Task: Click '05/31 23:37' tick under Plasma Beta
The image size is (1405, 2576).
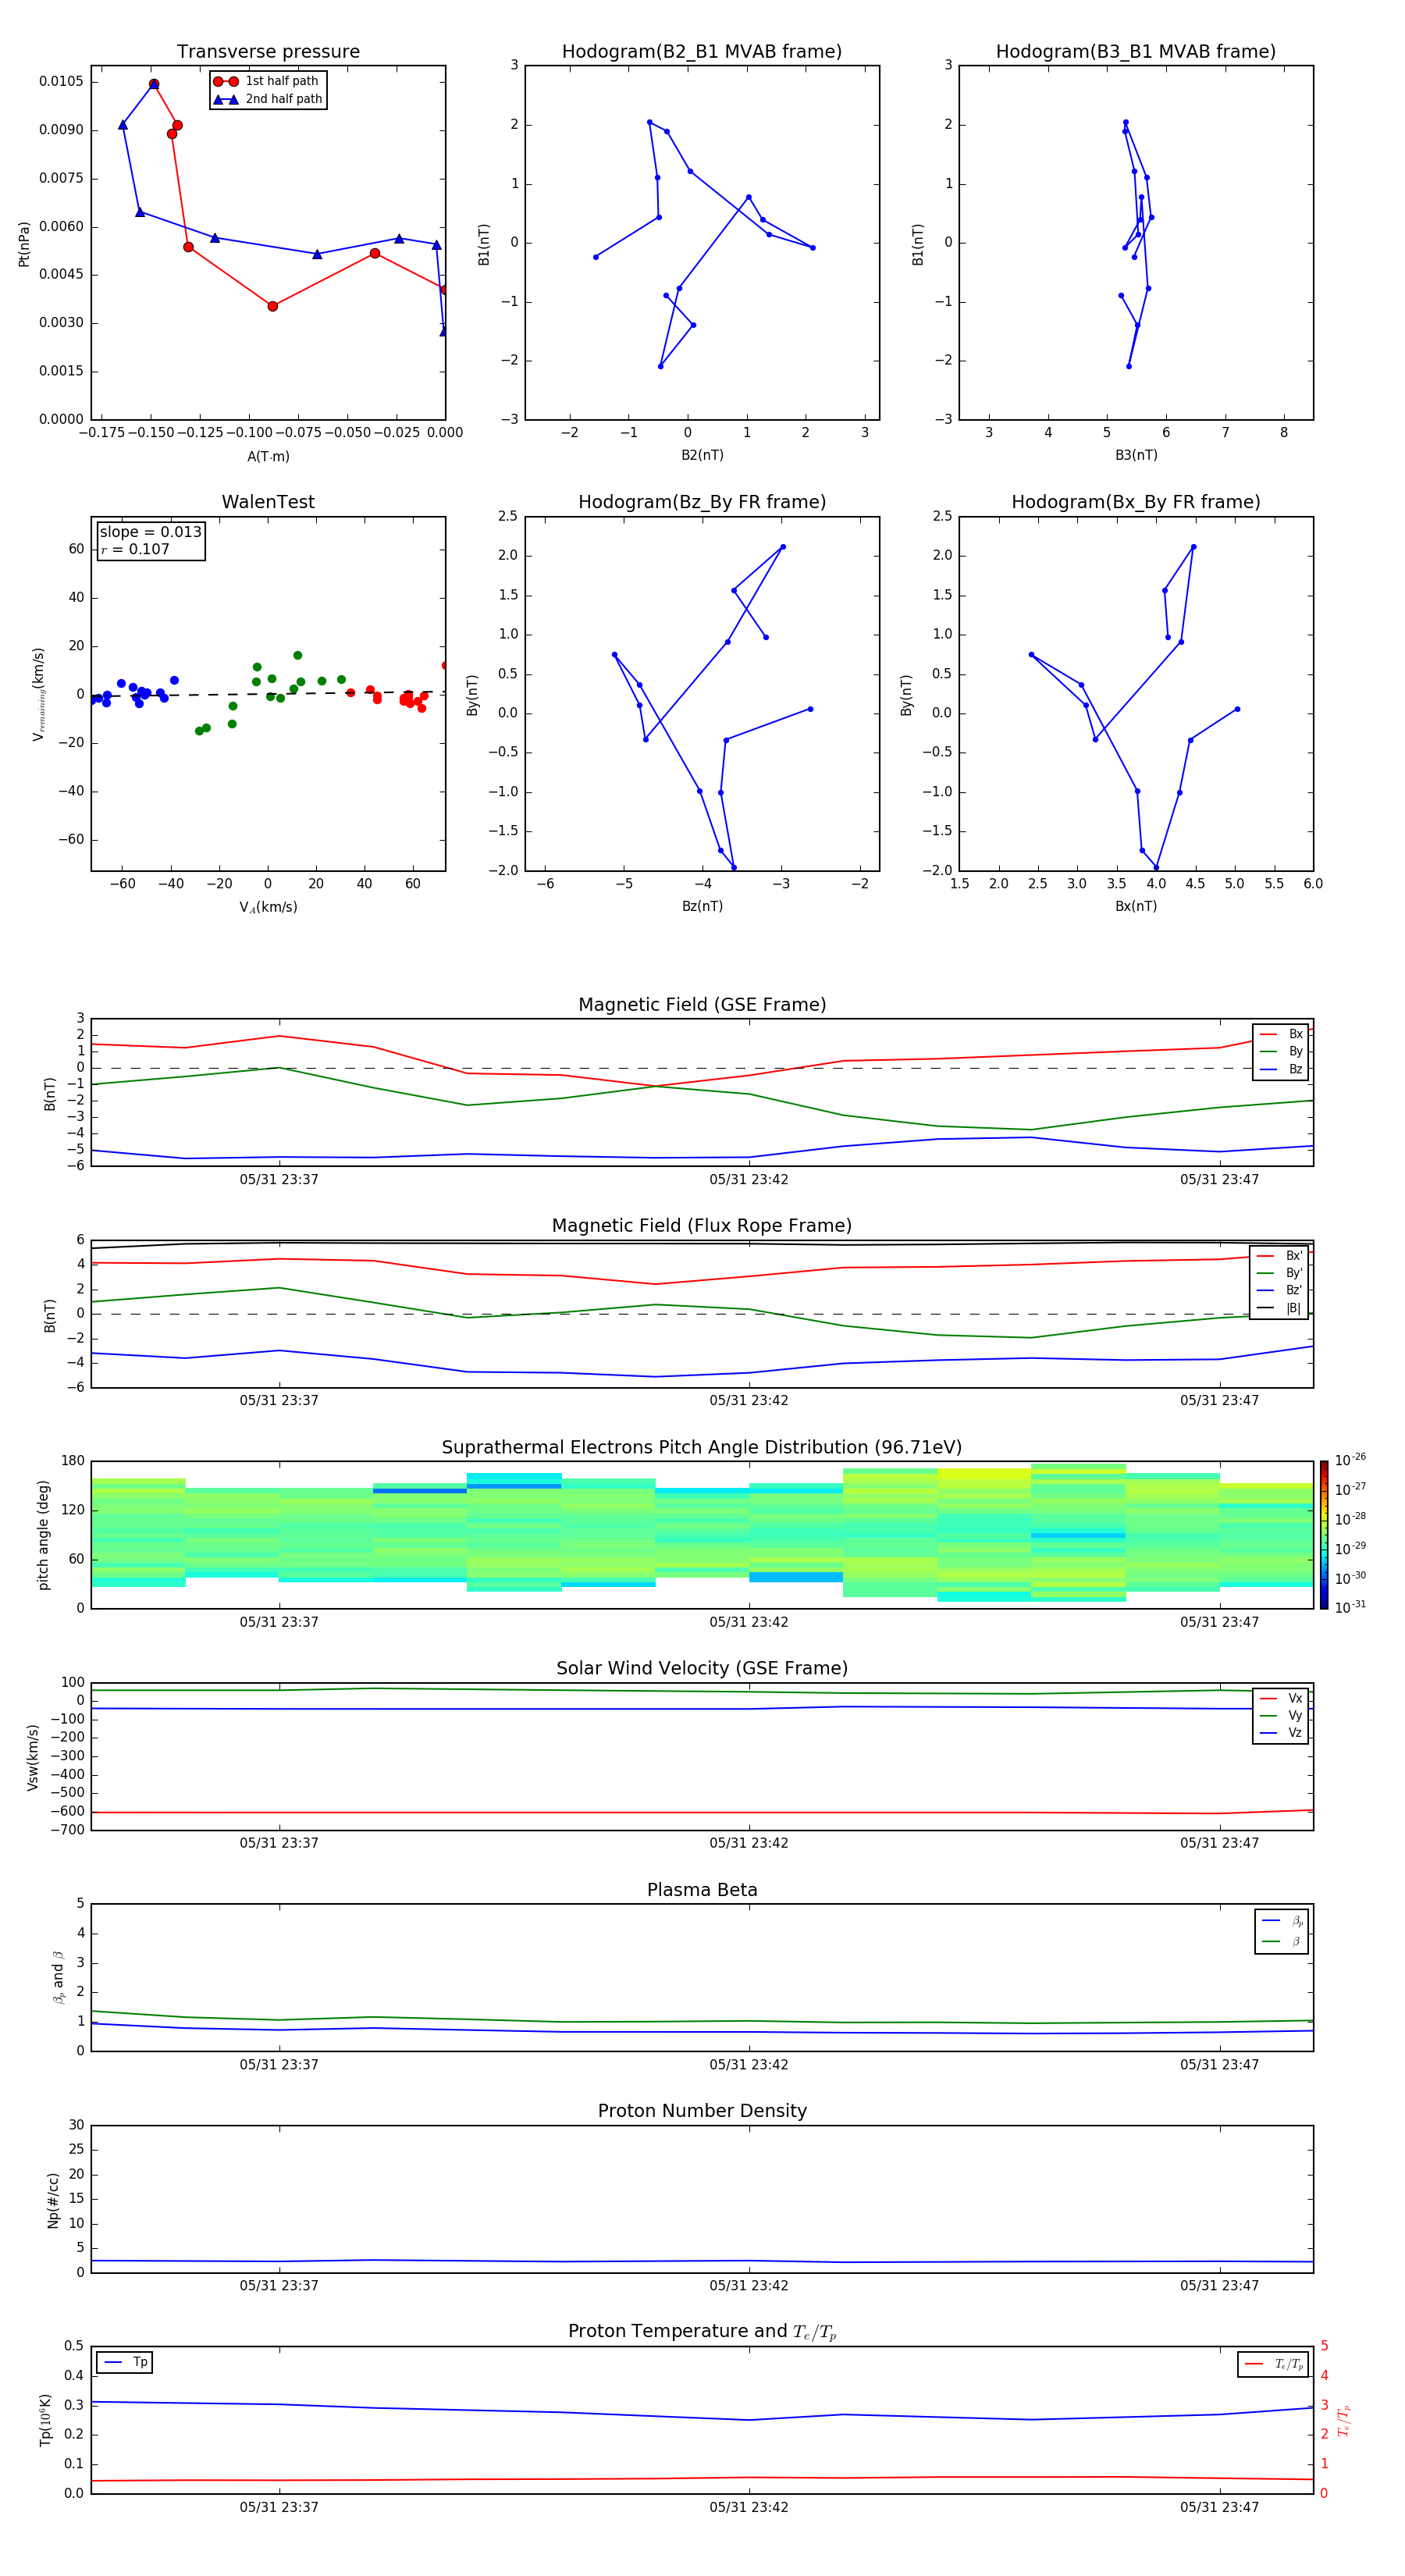Action: 279,2065
